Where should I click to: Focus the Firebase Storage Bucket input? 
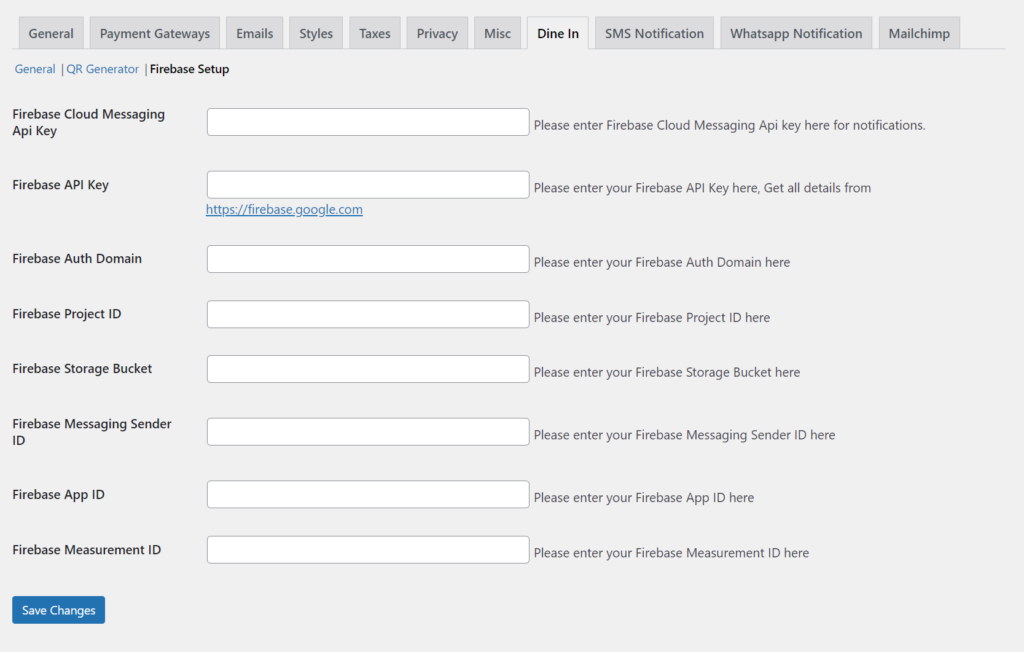tap(367, 369)
